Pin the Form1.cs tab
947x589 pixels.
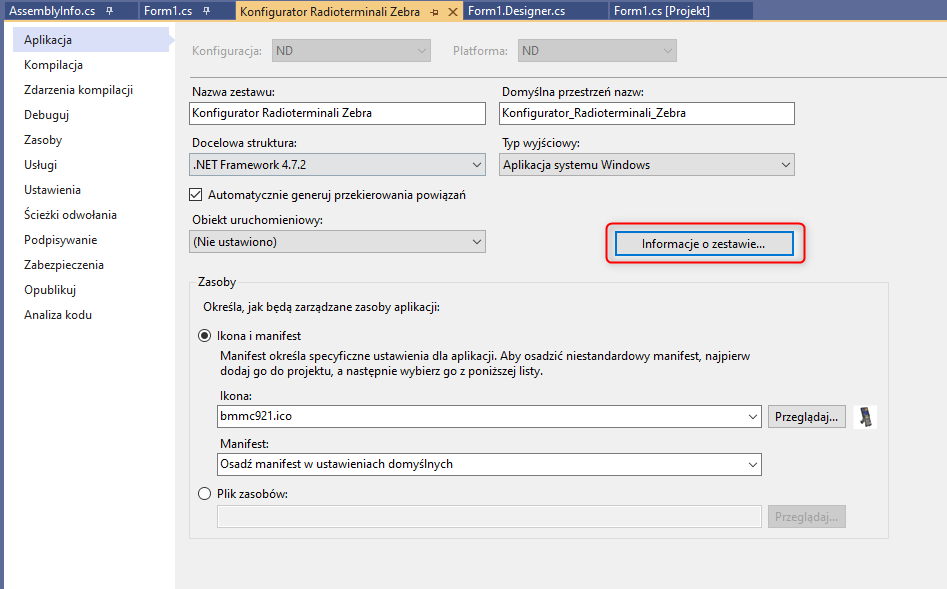206,11
